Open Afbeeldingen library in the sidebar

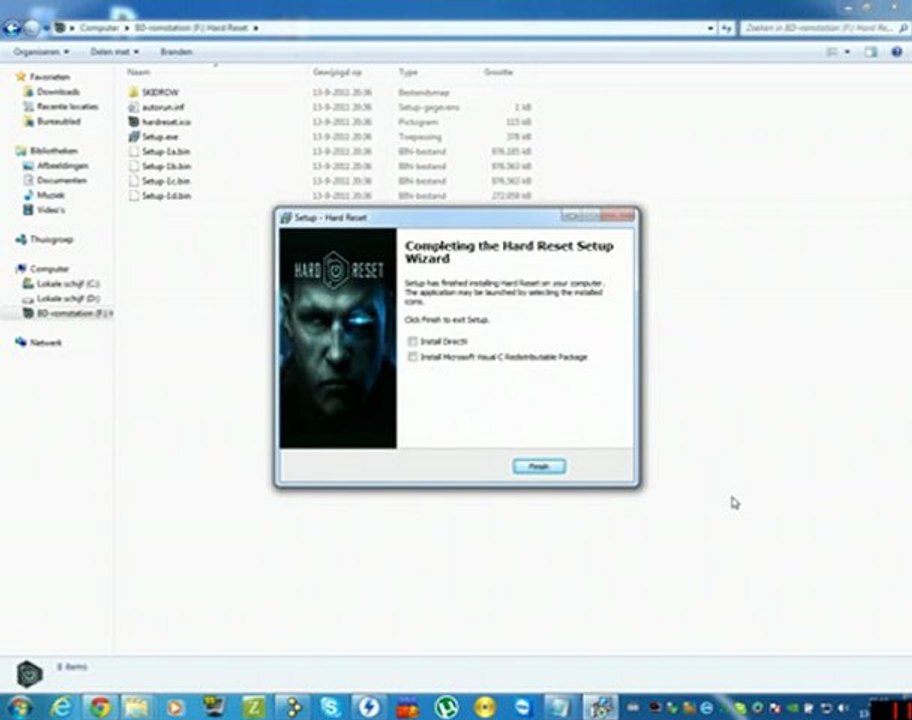(x=63, y=166)
